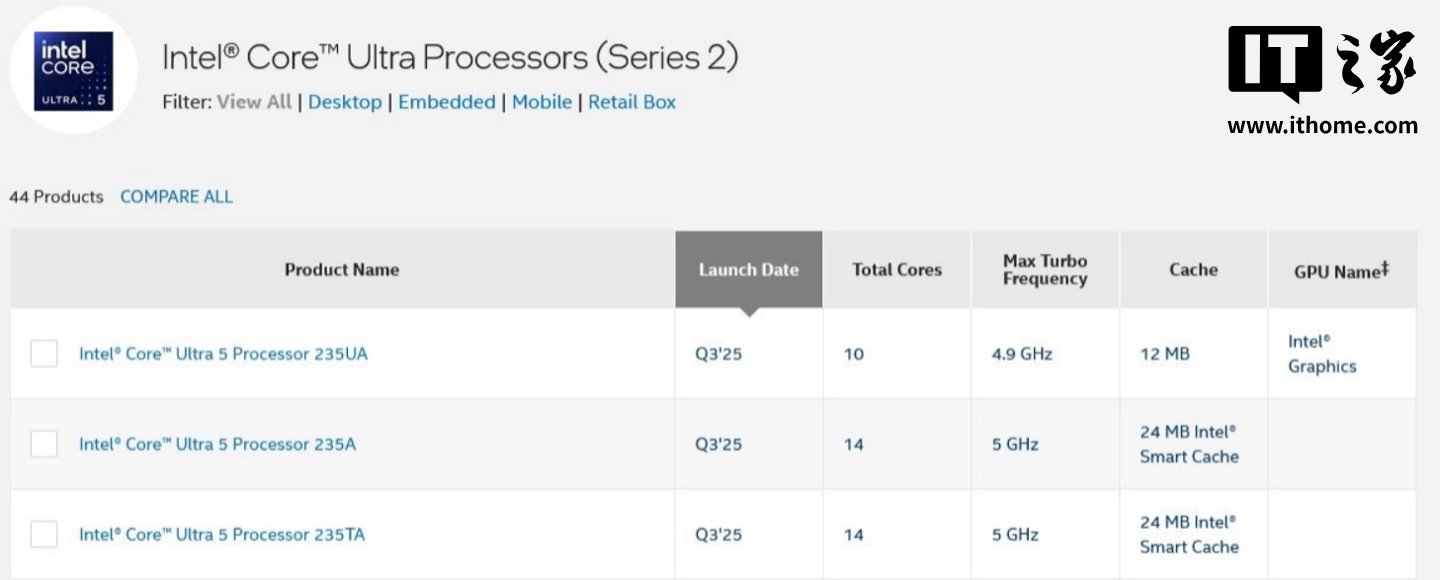Screen dimensions: 1440x580
Task: Show only Mobile processors
Action: [x=542, y=102]
